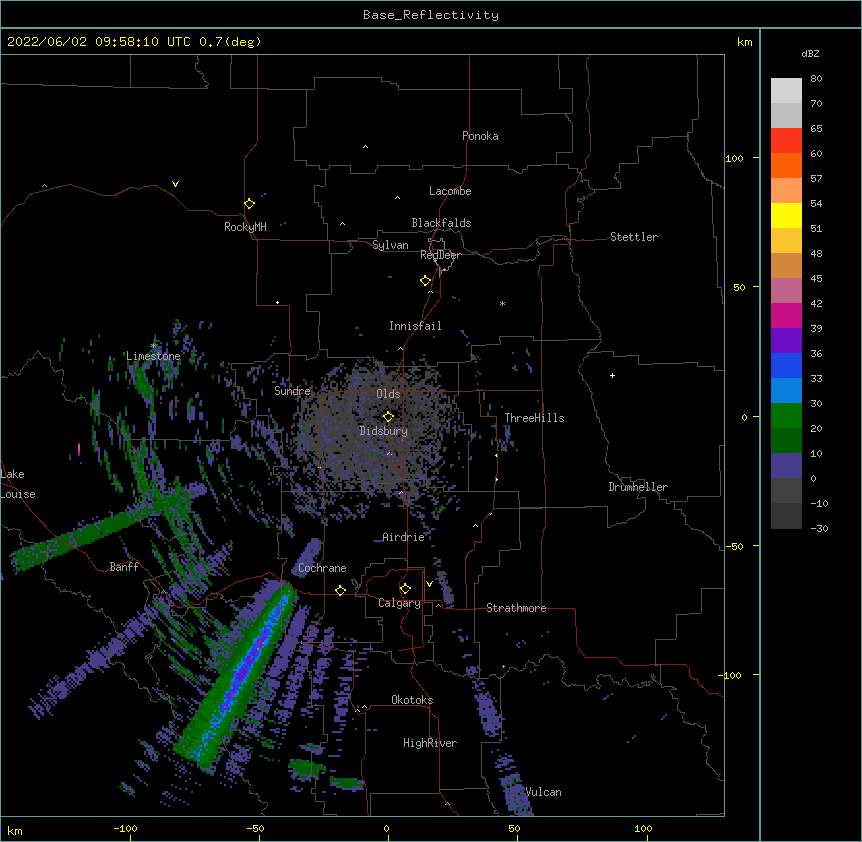The image size is (862, 842).
Task: Click the orange 60 dBZ legend swatch
Action: [x=786, y=165]
